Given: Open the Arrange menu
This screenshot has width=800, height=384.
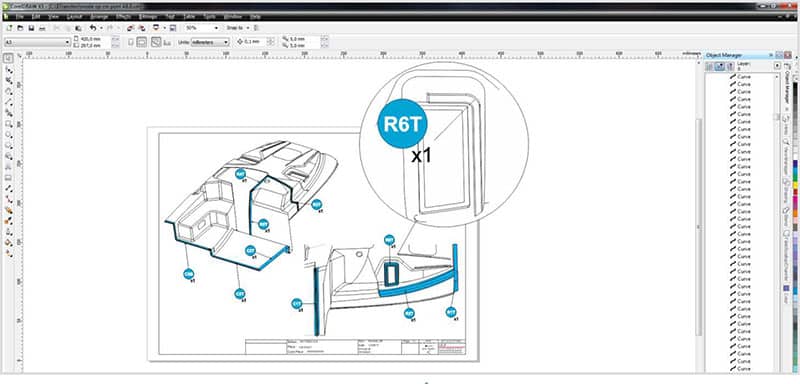Looking at the screenshot, I should [98, 17].
